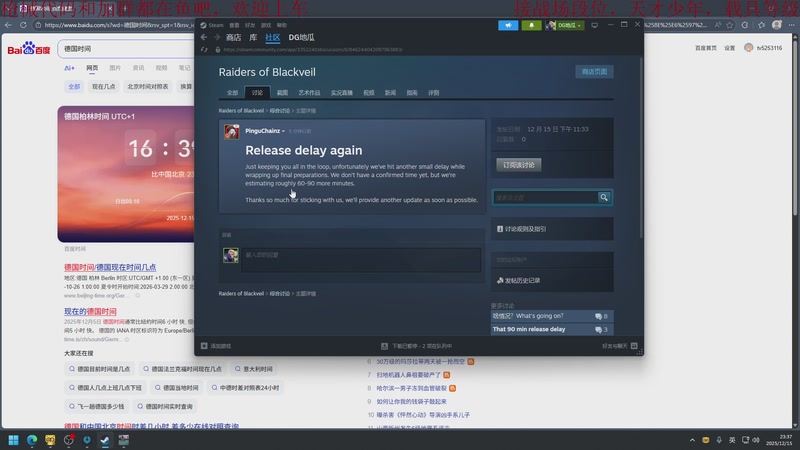The height and width of the screenshot is (450, 800).
Task: Open DG地瓜 profile tab in Steam
Action: pyautogui.click(x=302, y=37)
